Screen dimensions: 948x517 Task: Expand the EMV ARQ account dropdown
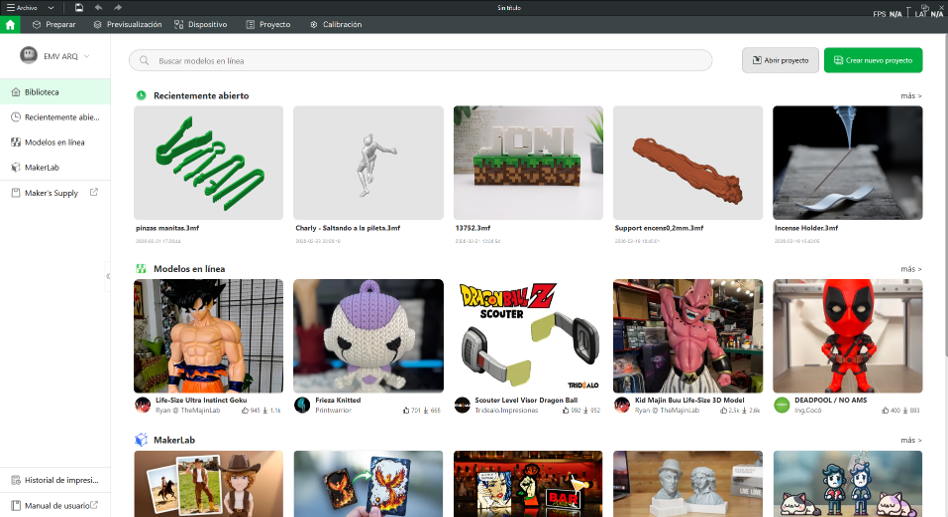tap(86, 56)
